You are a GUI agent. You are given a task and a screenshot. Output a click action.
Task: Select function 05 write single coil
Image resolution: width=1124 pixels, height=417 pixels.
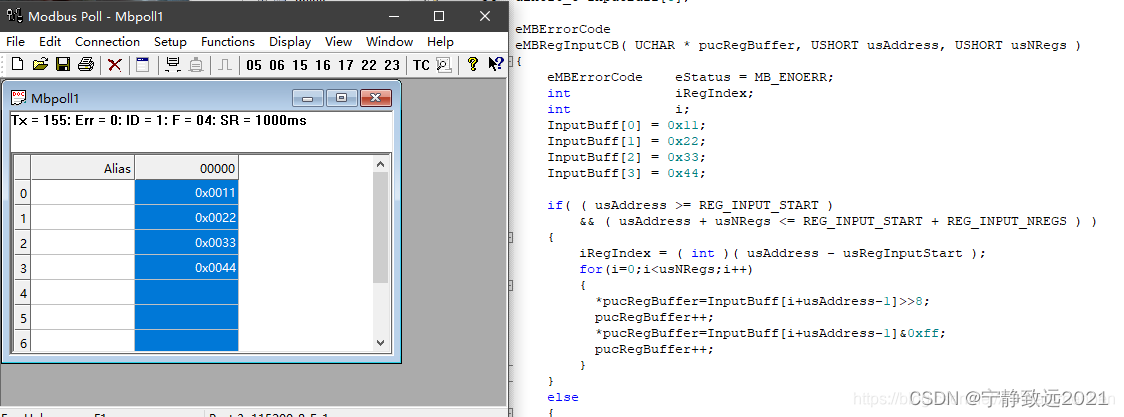[x=254, y=65]
